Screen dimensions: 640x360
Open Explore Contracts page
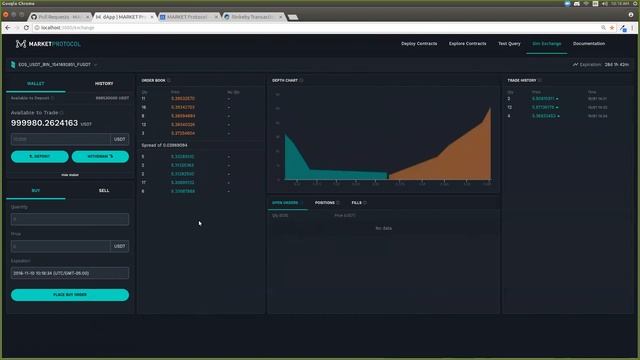(x=467, y=44)
